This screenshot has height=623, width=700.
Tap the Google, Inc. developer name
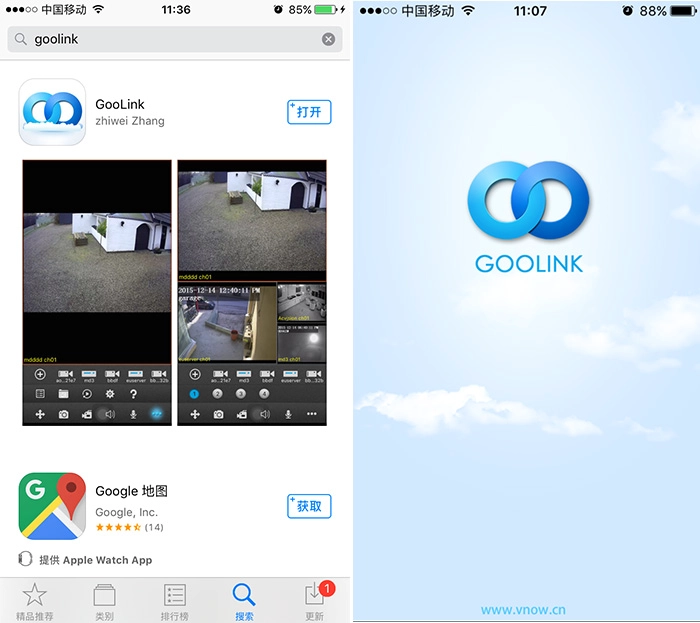[x=126, y=512]
